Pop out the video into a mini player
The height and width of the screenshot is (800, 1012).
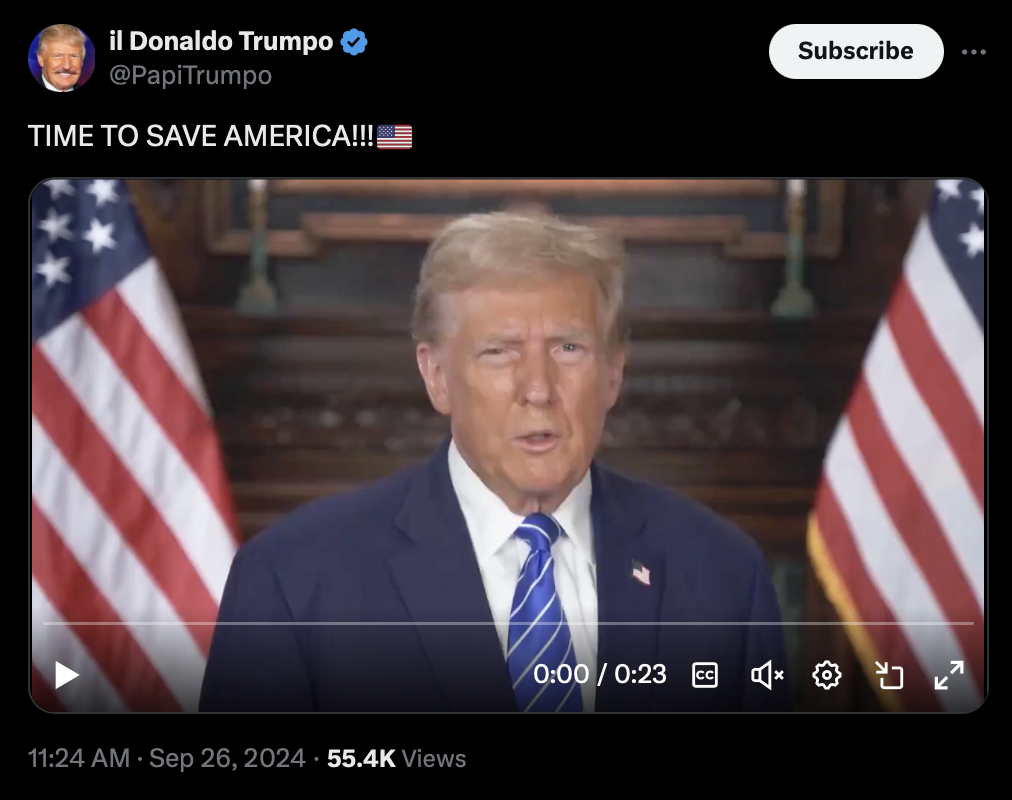889,675
